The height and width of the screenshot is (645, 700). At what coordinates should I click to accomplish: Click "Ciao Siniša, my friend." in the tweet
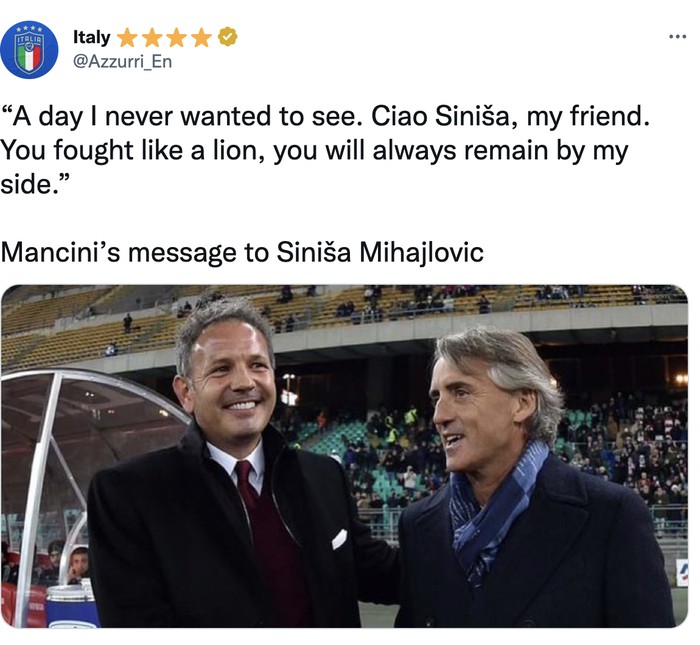(510, 116)
